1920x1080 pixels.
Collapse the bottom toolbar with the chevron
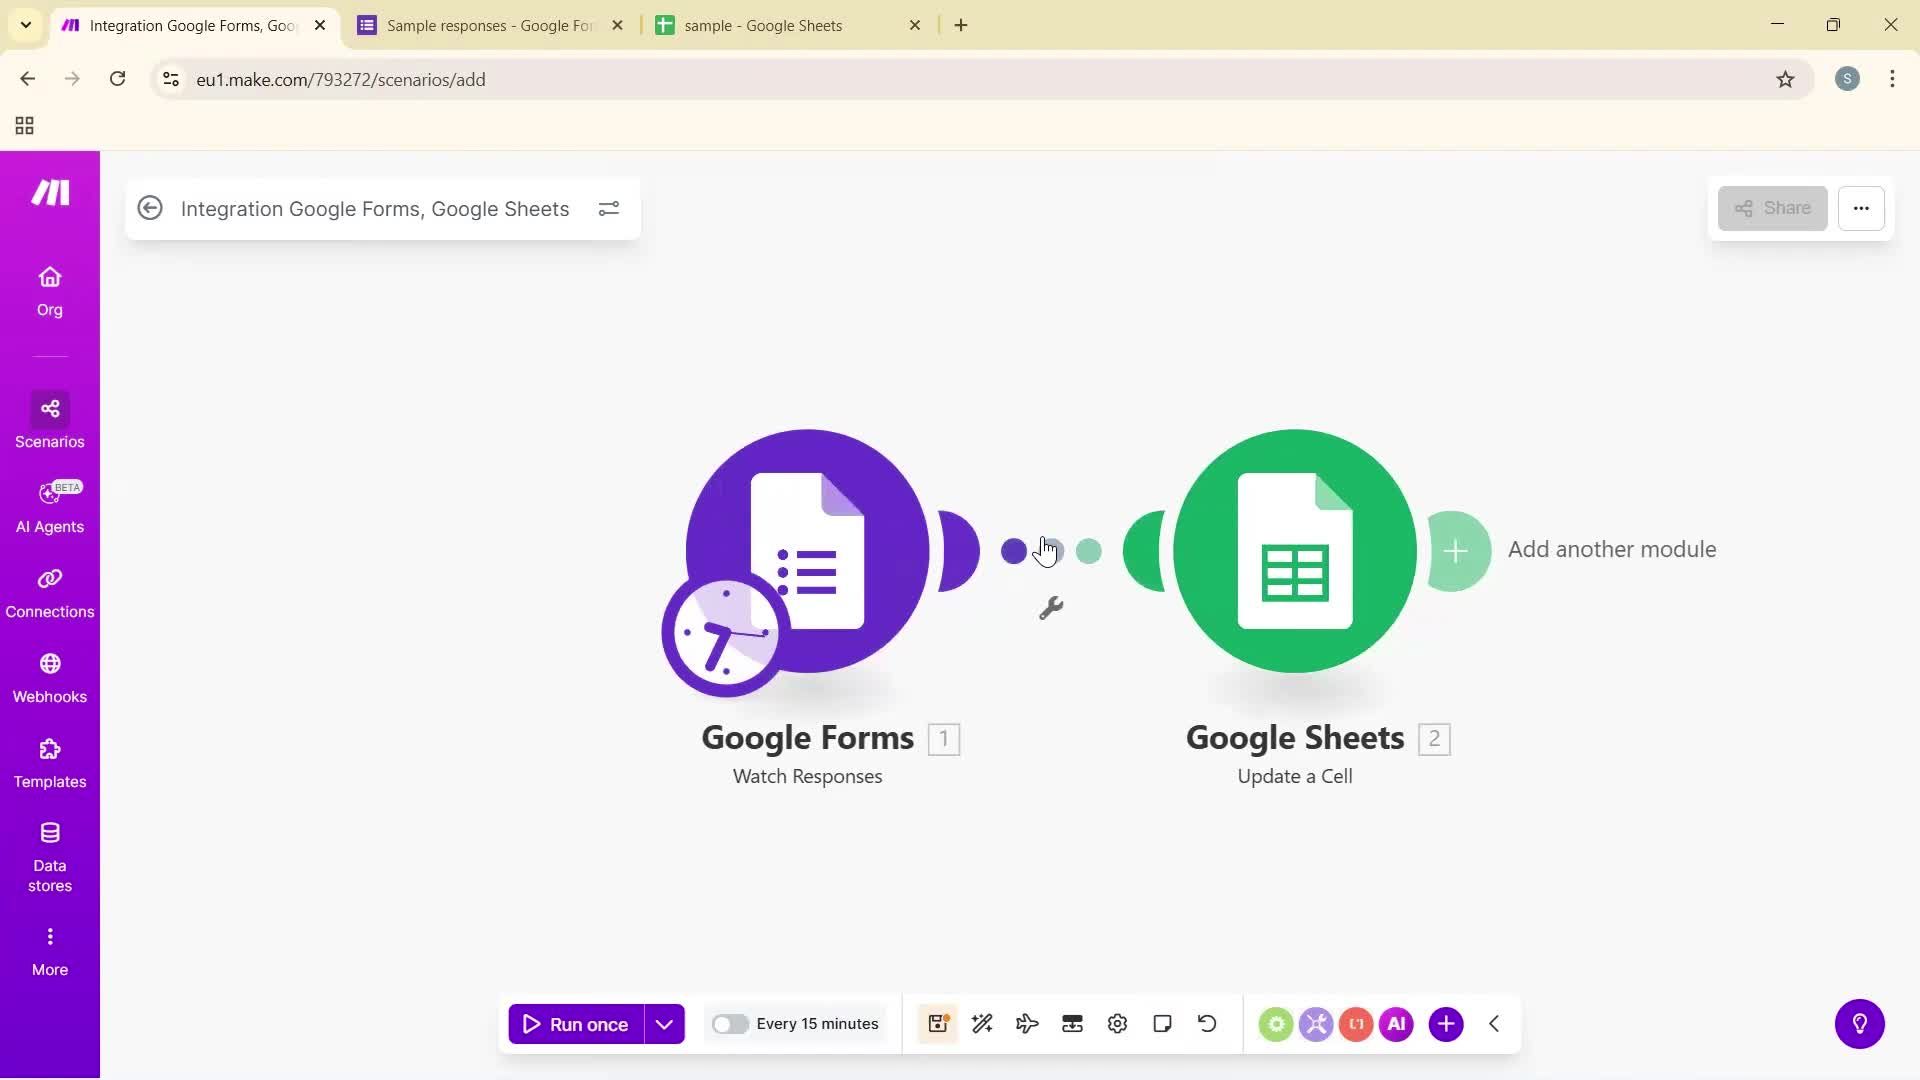pos(1493,1023)
